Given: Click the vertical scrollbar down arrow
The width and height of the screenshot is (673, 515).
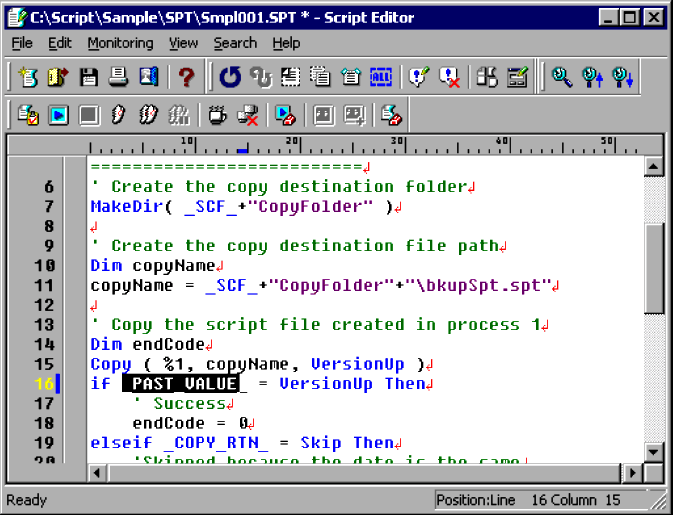Looking at the screenshot, I should click(x=654, y=452).
